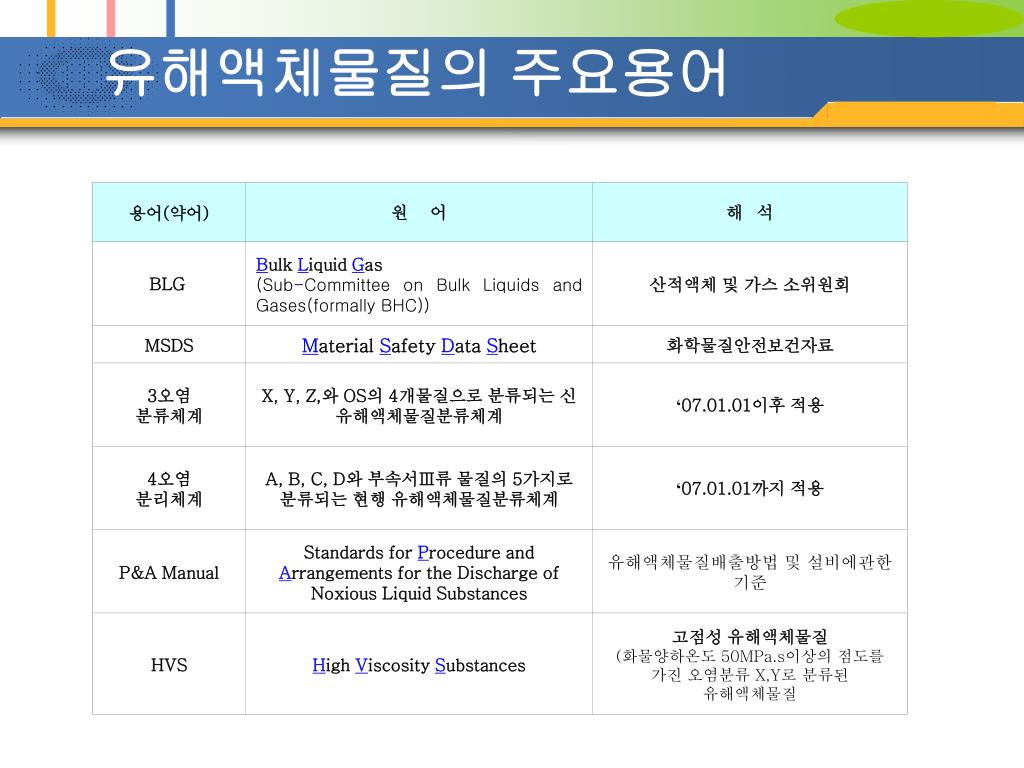Click High Viscosity Substances text

[x=419, y=665]
